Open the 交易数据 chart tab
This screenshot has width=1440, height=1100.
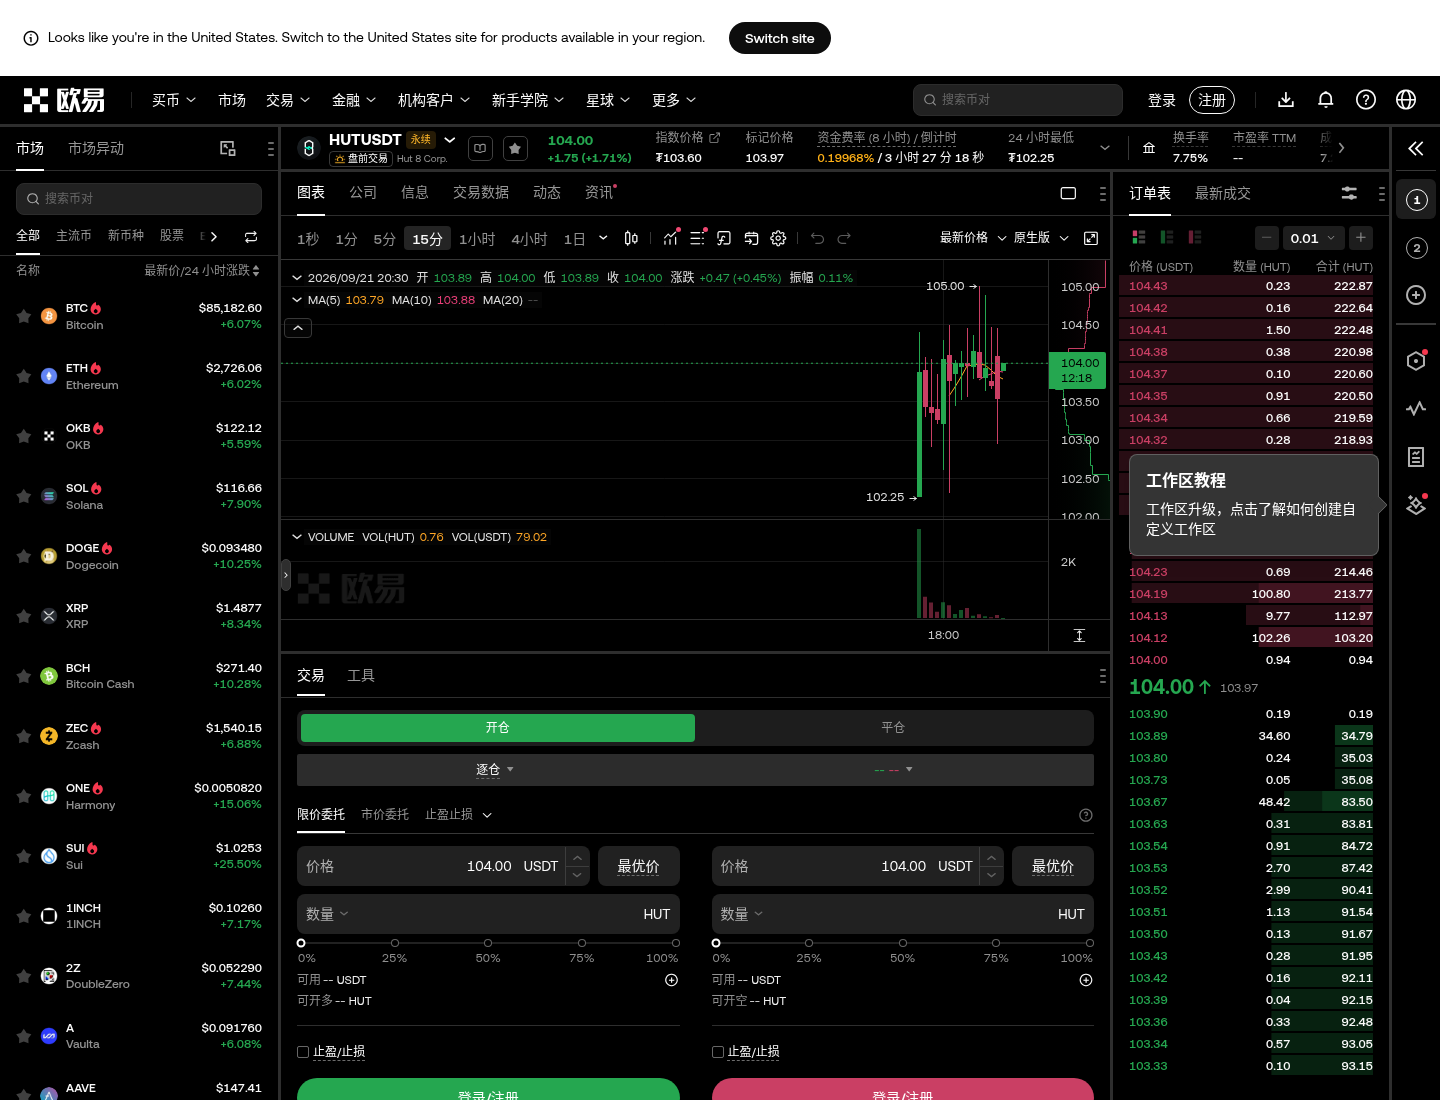(481, 193)
